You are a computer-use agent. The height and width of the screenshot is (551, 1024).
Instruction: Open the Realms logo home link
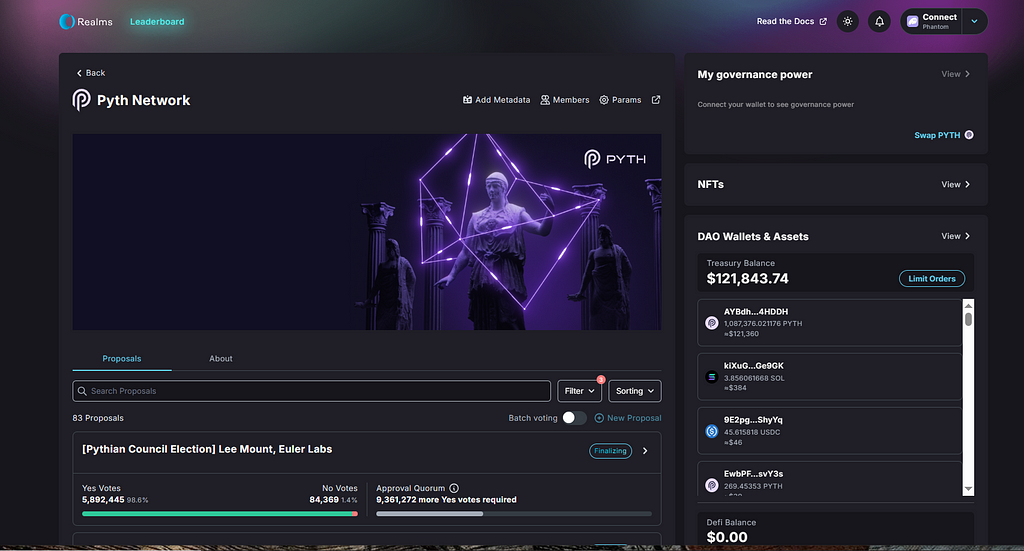(86, 22)
